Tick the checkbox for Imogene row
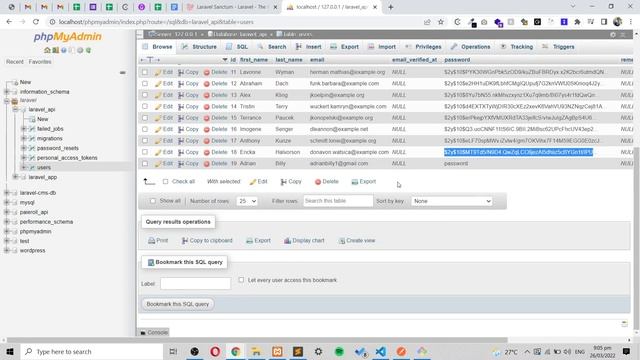This screenshot has width=640, height=360. [x=145, y=129]
